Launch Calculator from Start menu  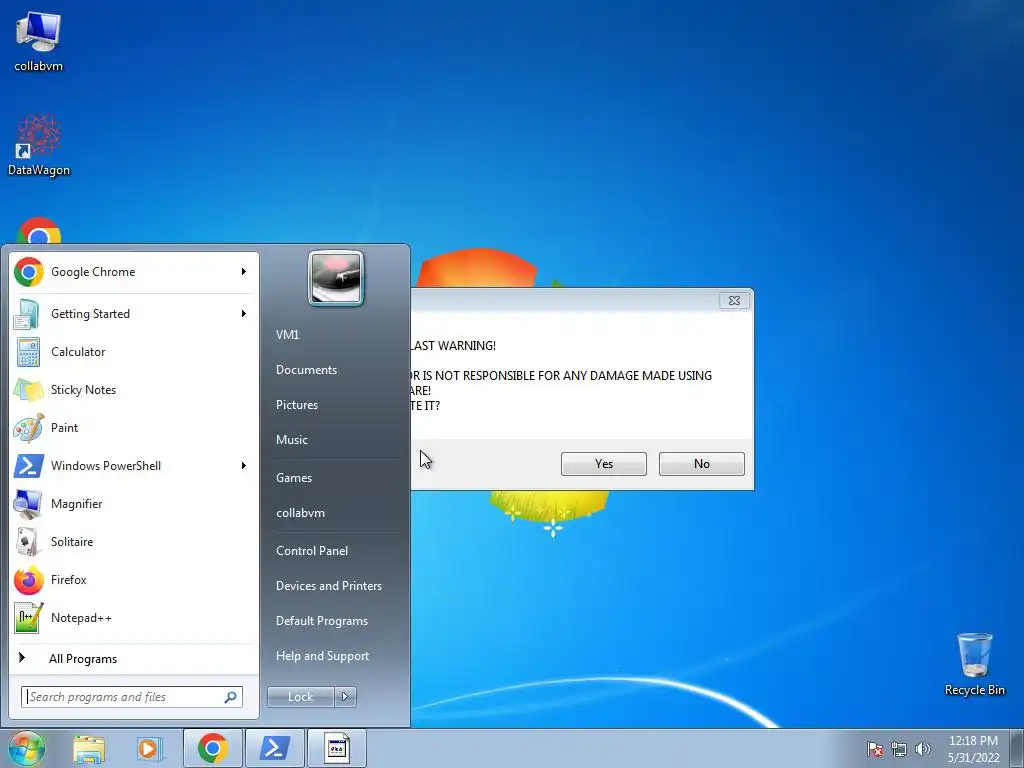click(134, 352)
